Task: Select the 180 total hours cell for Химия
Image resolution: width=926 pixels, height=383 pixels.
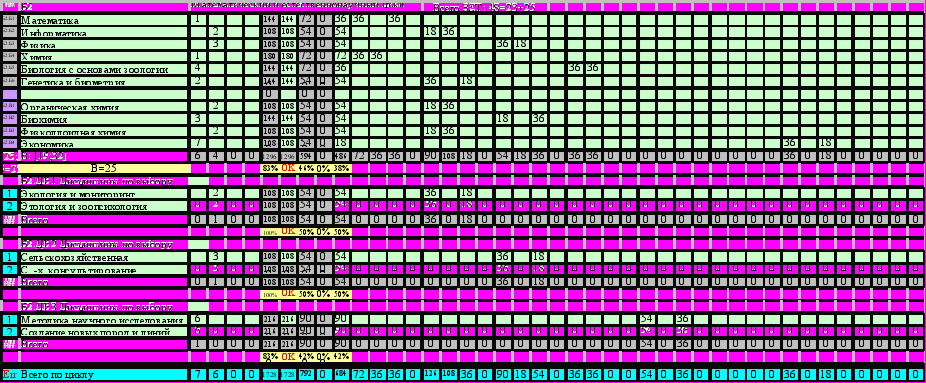Action: [x=270, y=57]
